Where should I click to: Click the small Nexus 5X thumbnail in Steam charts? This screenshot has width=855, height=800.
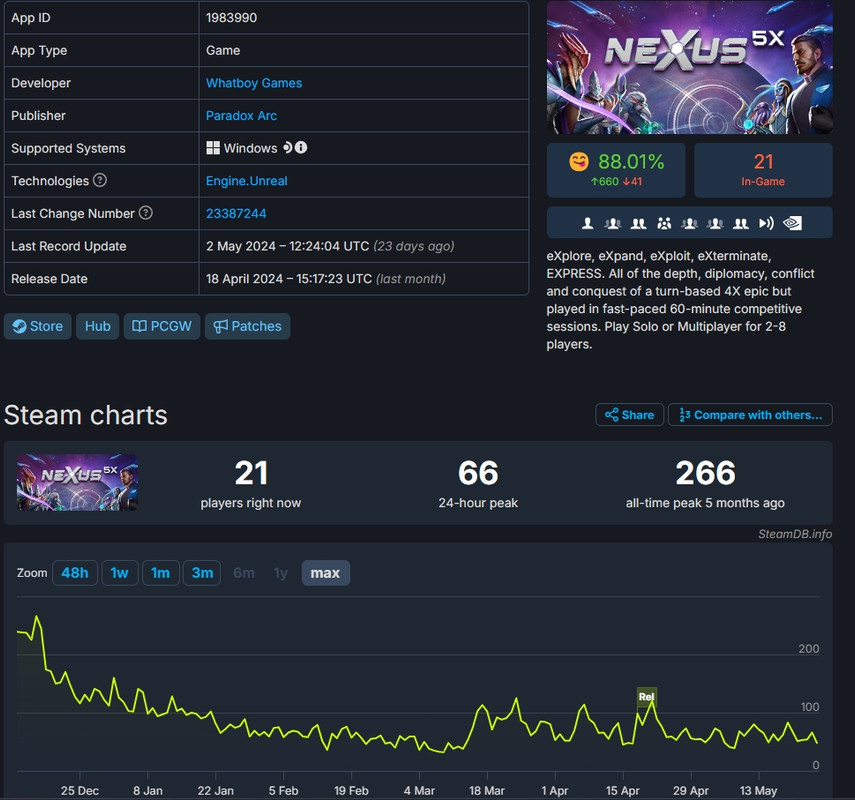pyautogui.click(x=77, y=482)
